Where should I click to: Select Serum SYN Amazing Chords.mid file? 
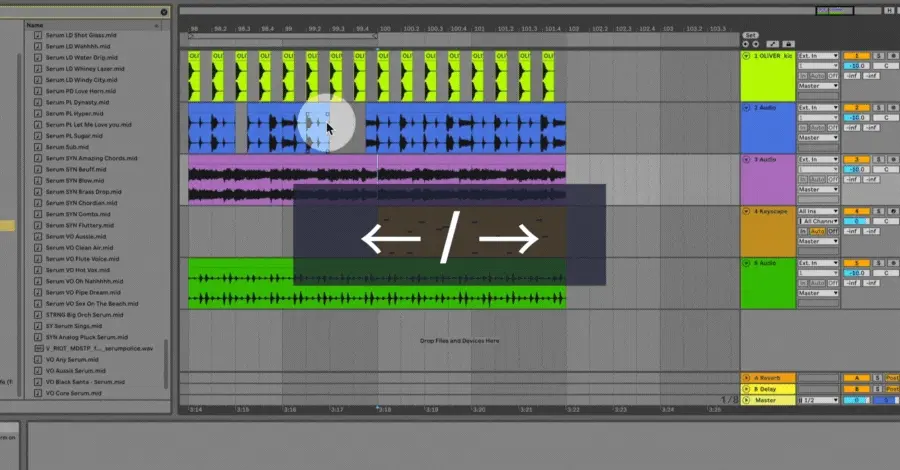(91, 158)
